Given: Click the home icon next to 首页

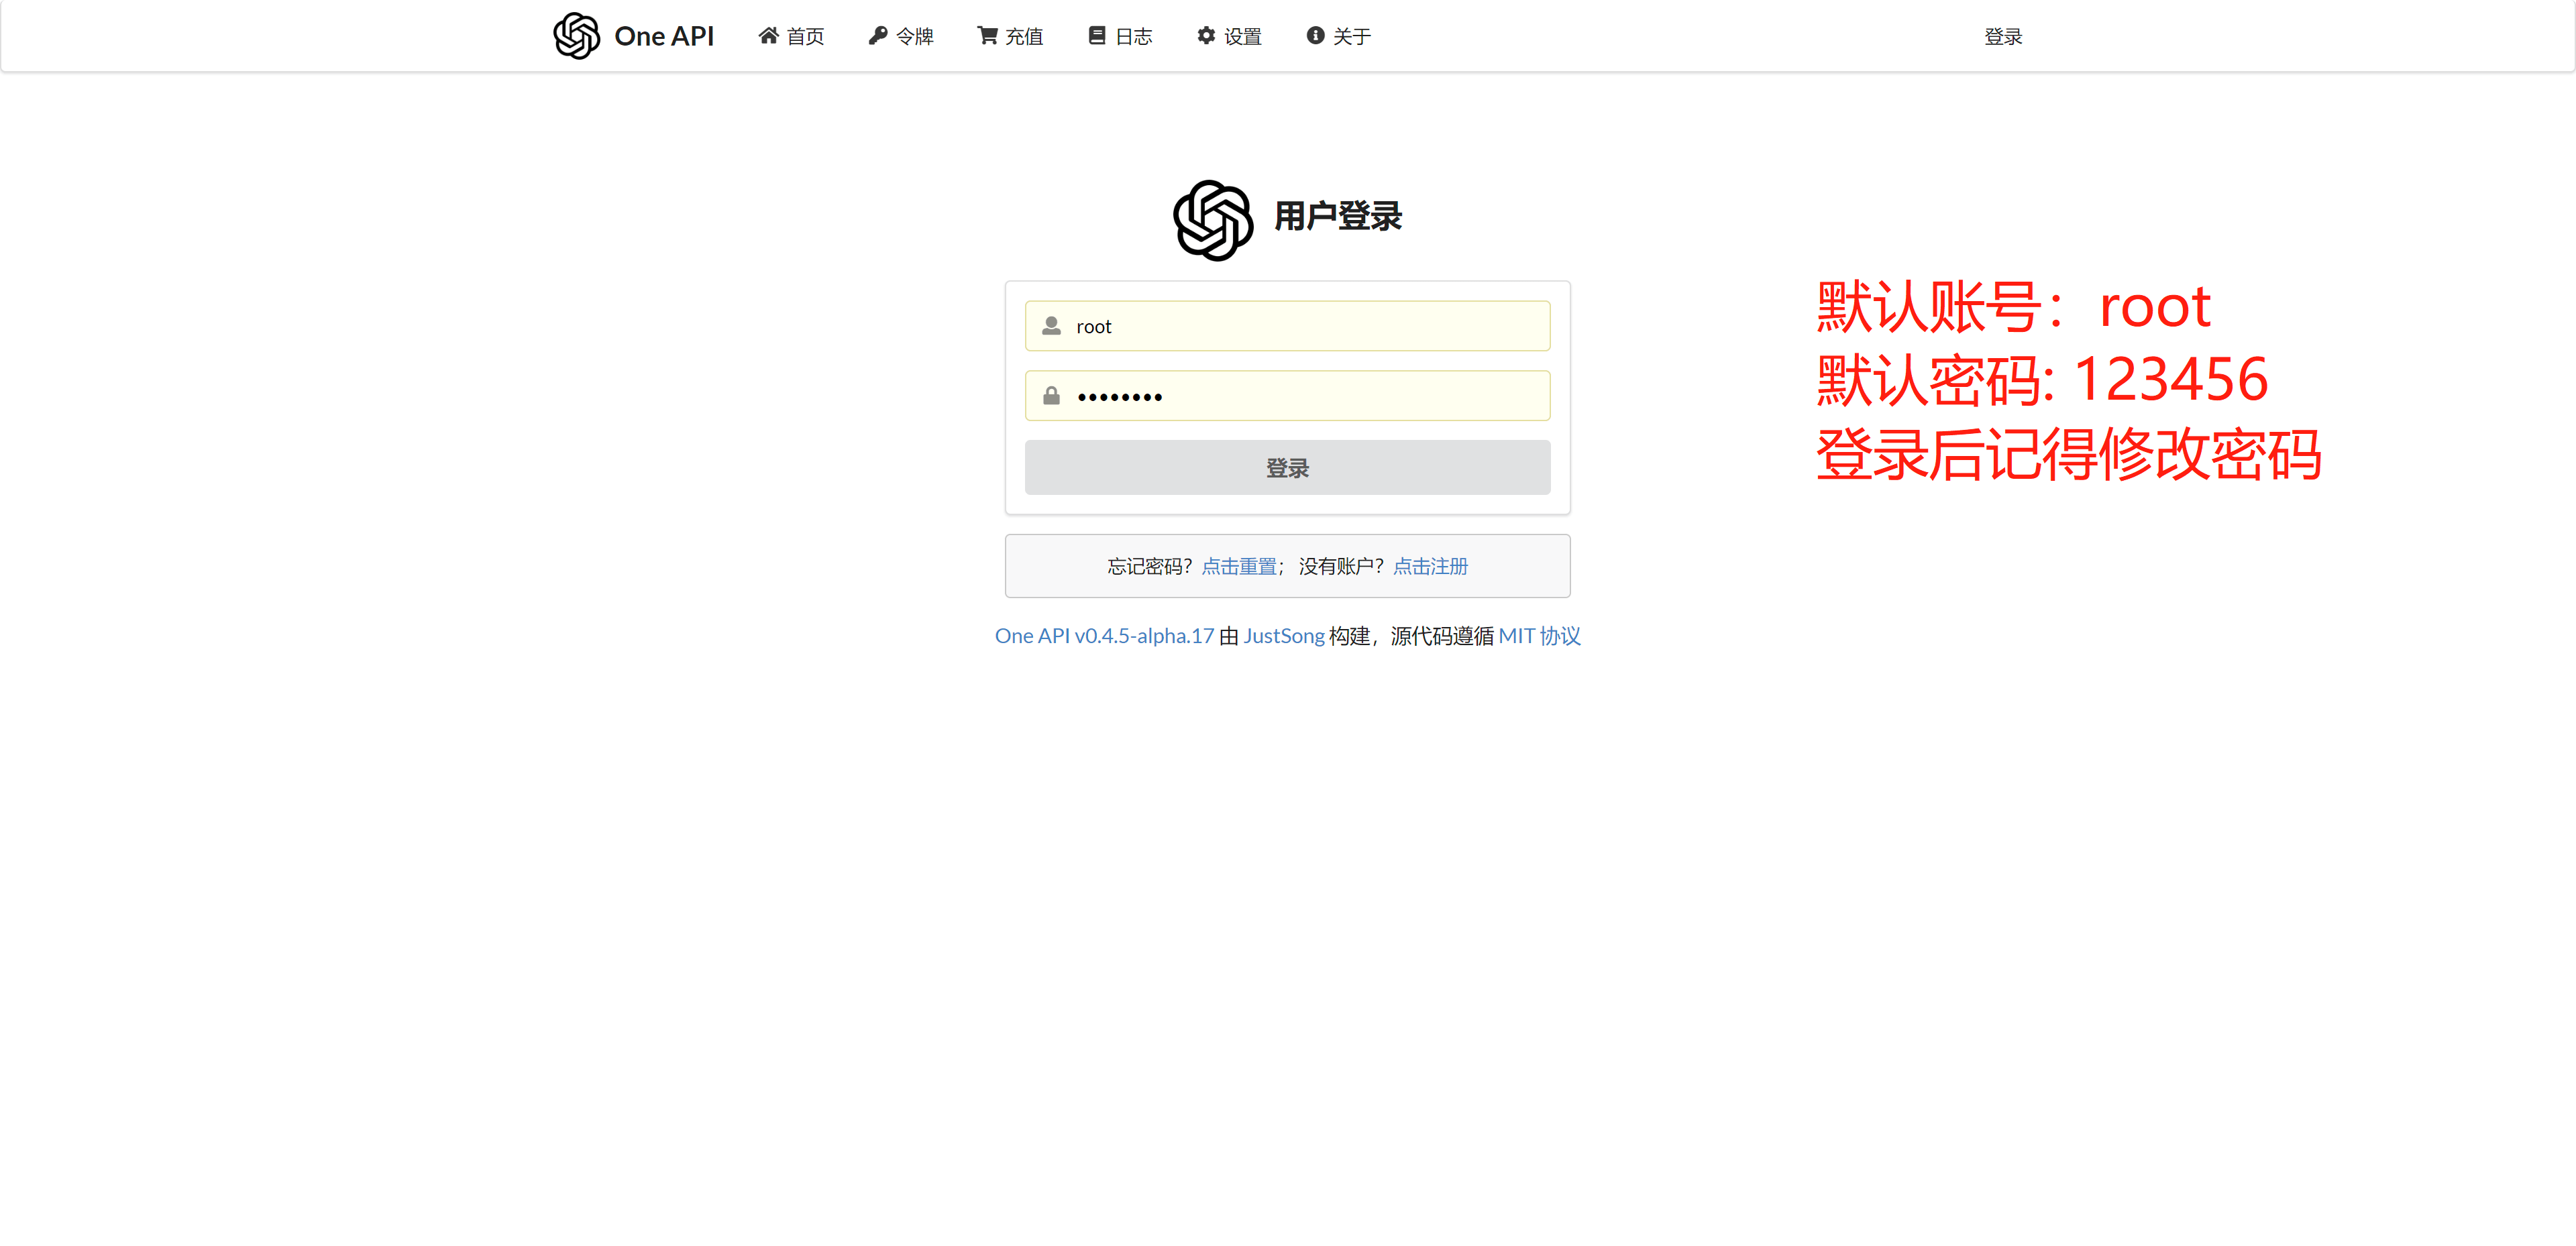Looking at the screenshot, I should click(x=768, y=36).
